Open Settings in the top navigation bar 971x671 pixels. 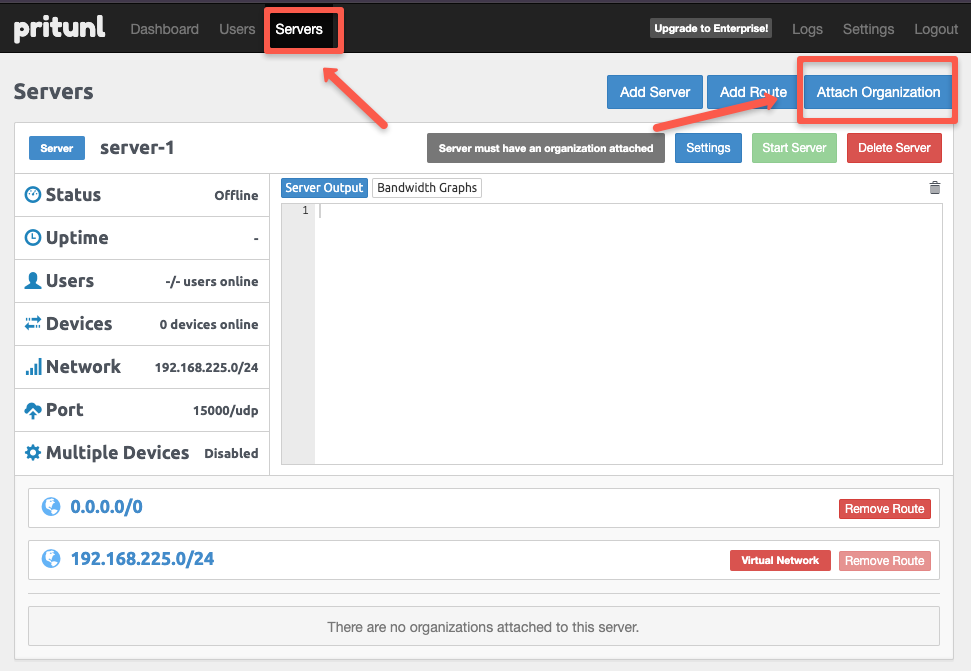pyautogui.click(x=868, y=29)
